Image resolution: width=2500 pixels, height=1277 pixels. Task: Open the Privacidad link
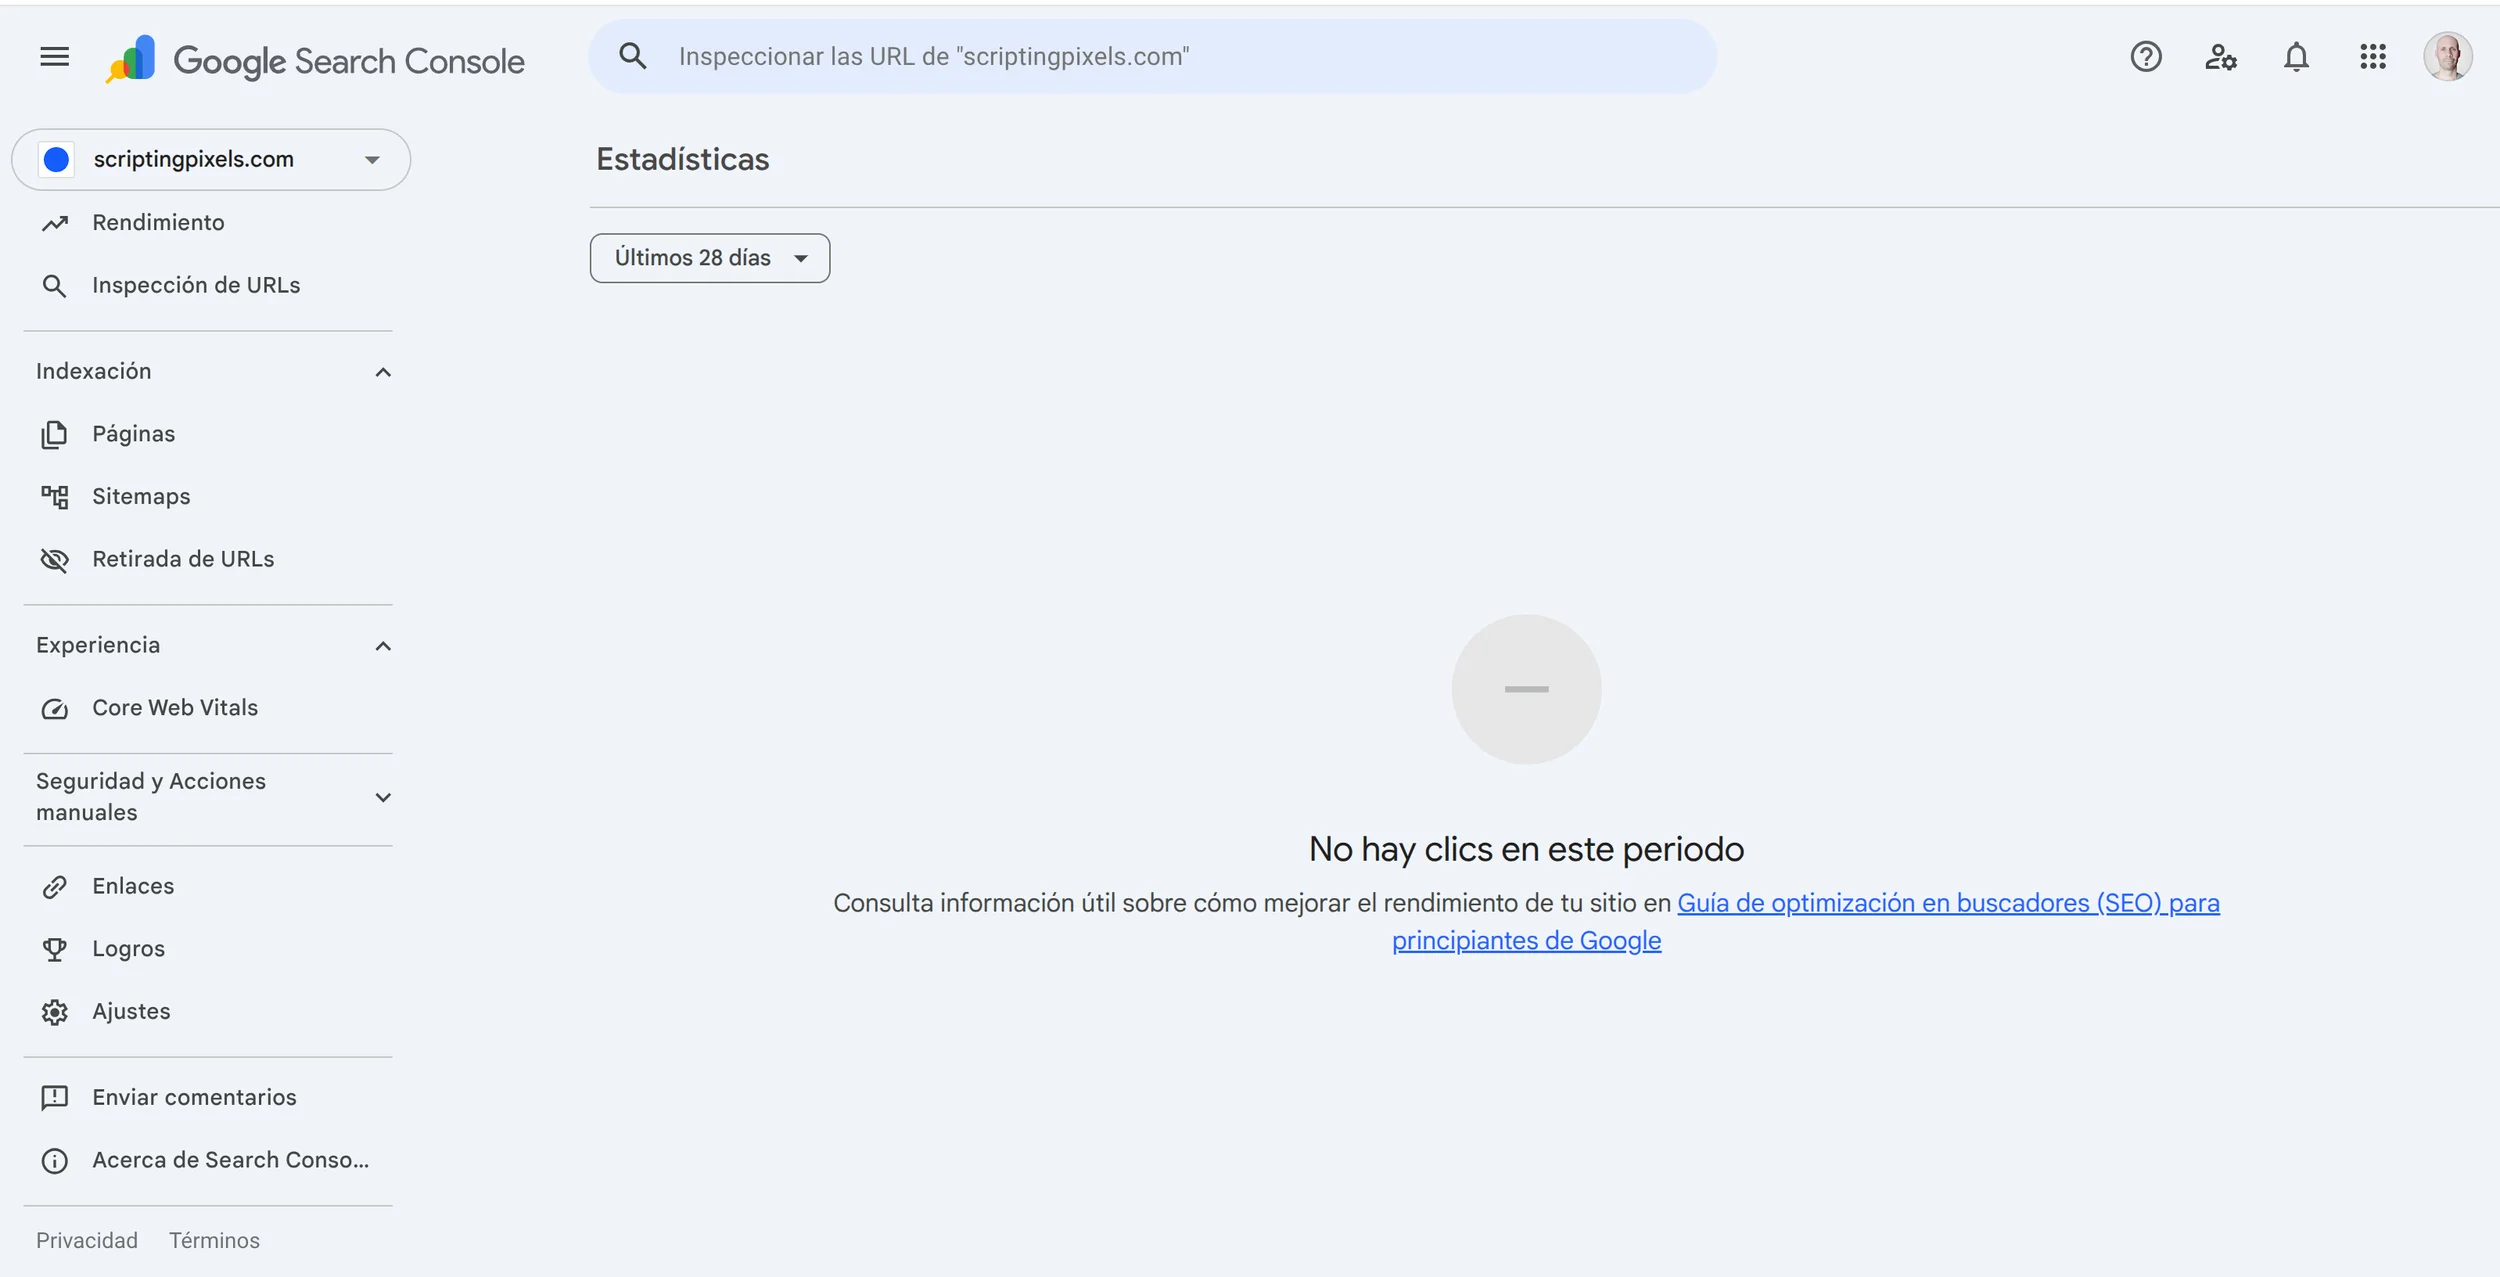[87, 1241]
